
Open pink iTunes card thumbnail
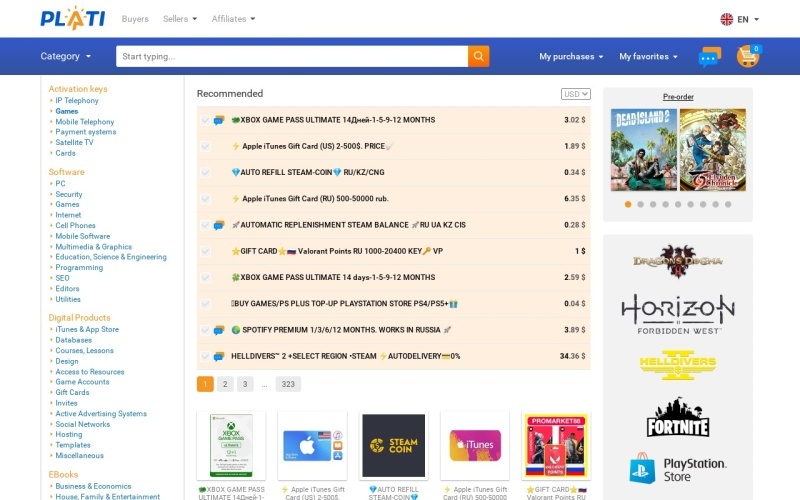[x=475, y=445]
